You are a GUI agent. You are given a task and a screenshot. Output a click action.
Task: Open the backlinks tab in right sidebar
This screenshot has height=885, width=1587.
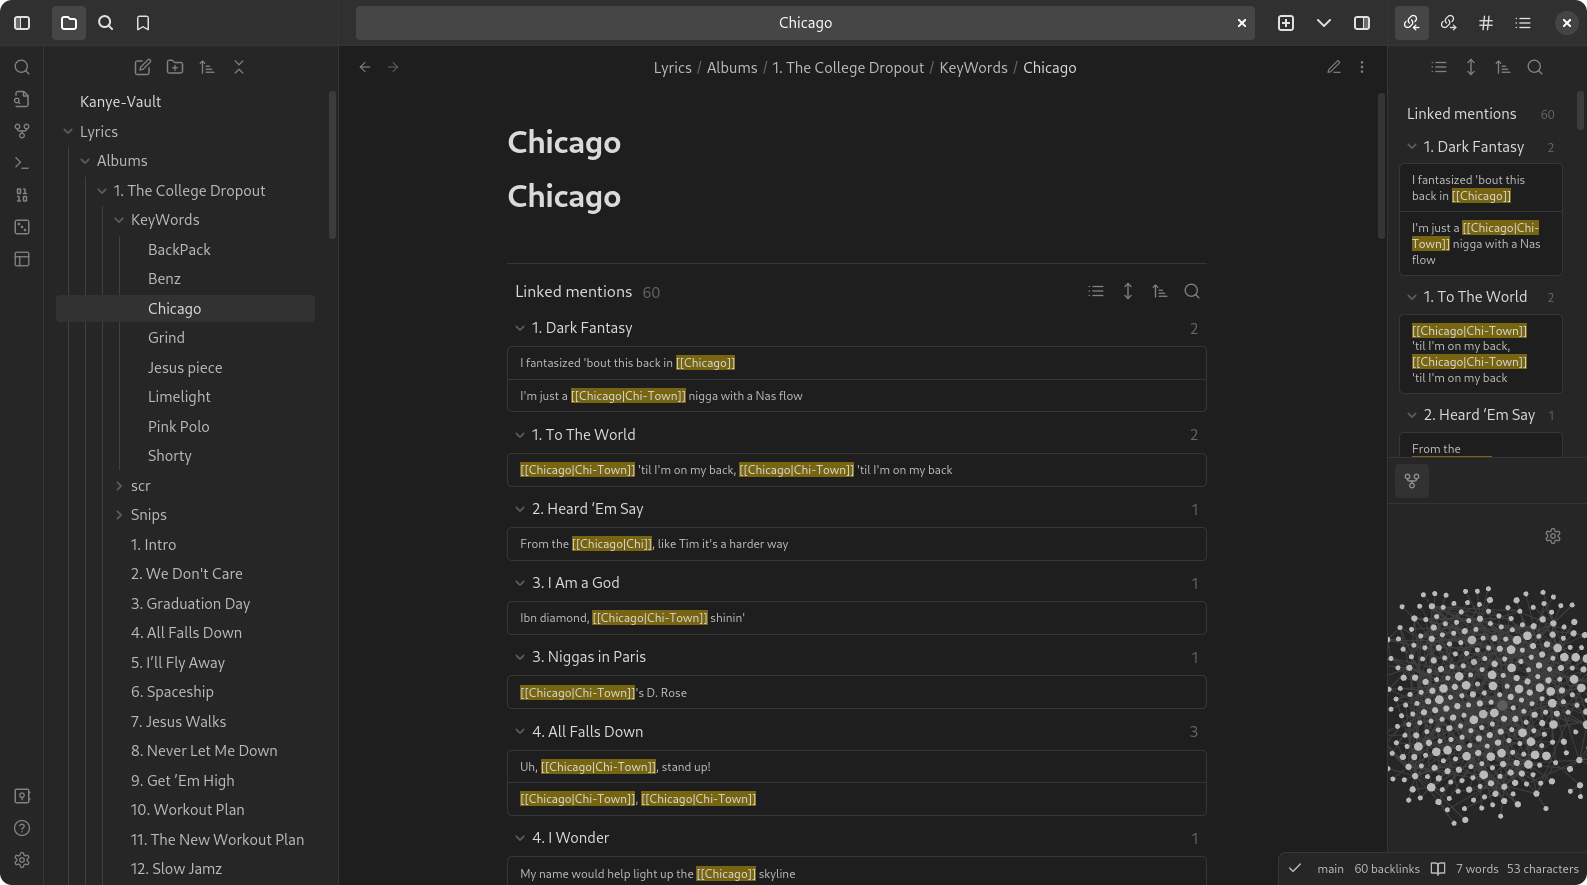pyautogui.click(x=1411, y=23)
